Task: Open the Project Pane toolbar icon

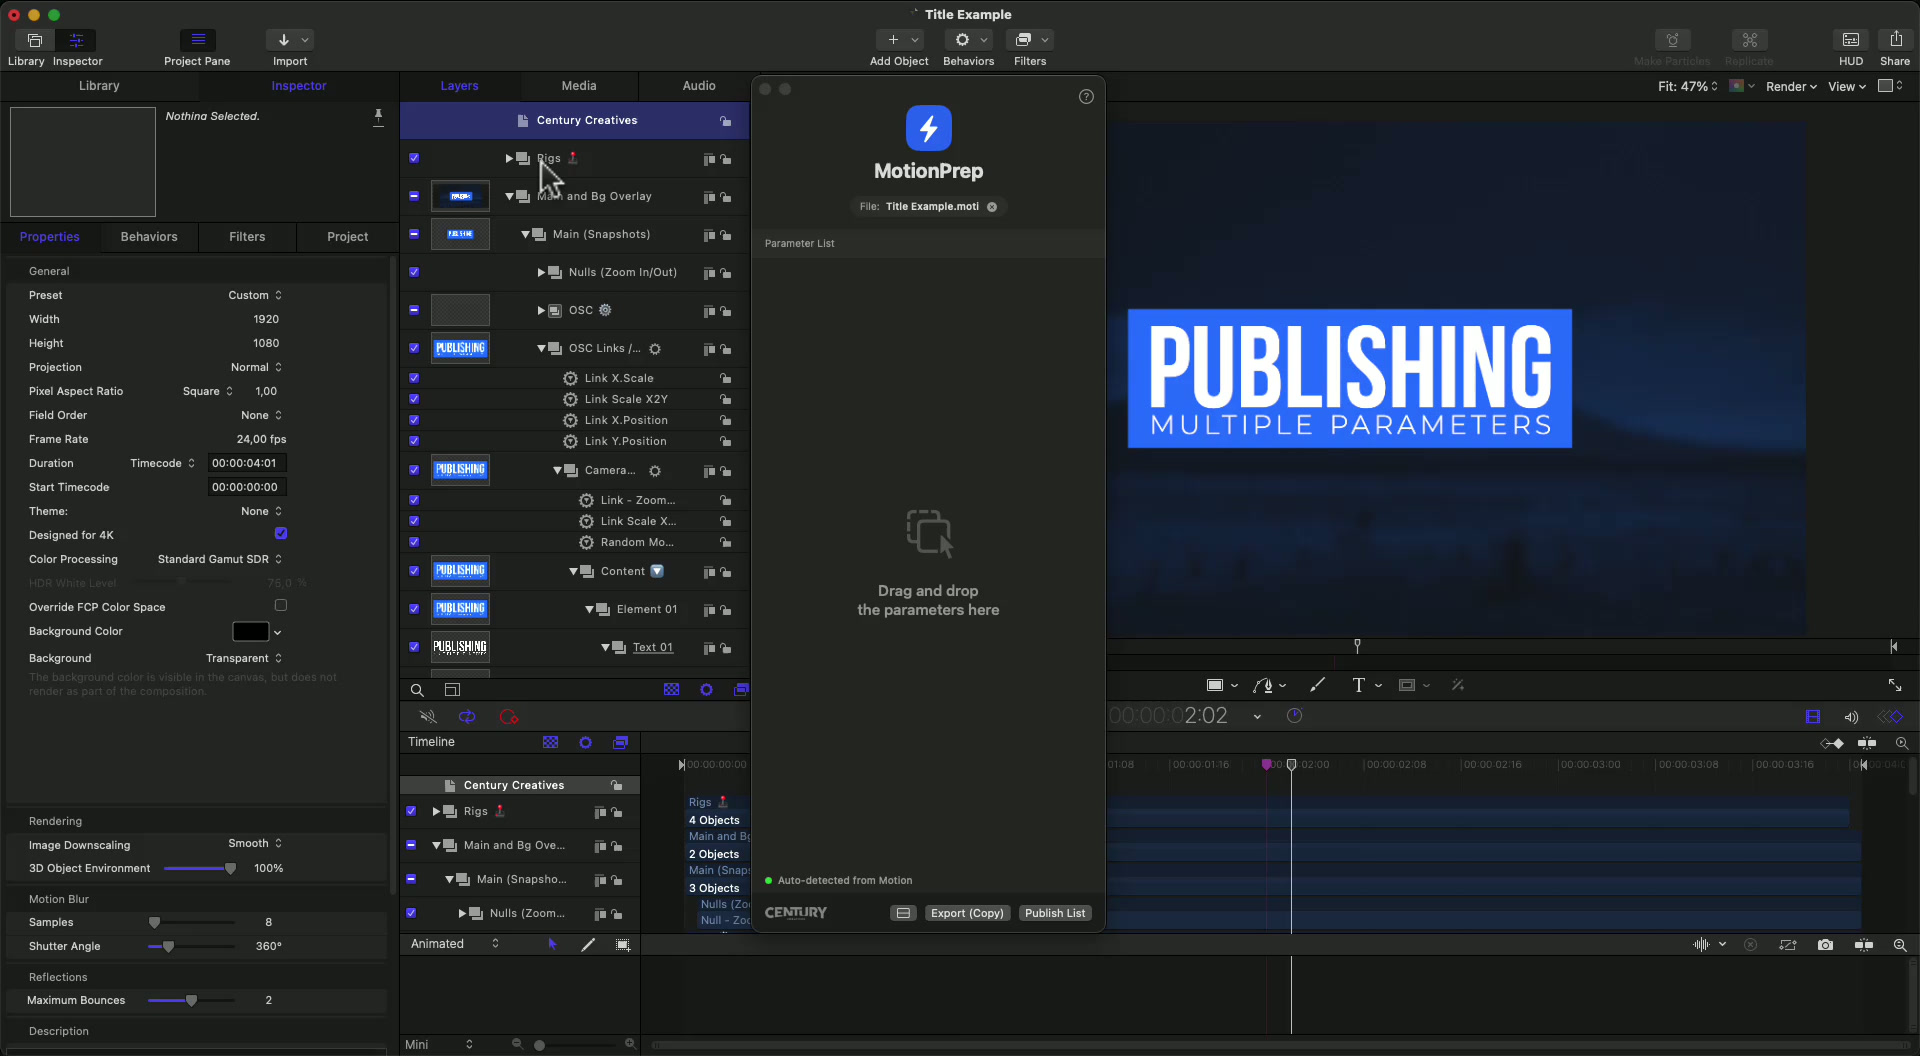Action: pos(197,40)
